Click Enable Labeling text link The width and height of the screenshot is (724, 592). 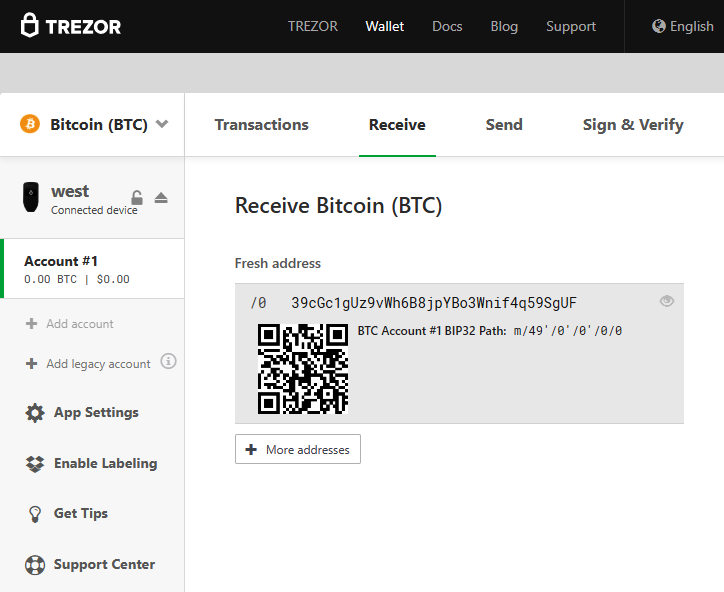[106, 463]
